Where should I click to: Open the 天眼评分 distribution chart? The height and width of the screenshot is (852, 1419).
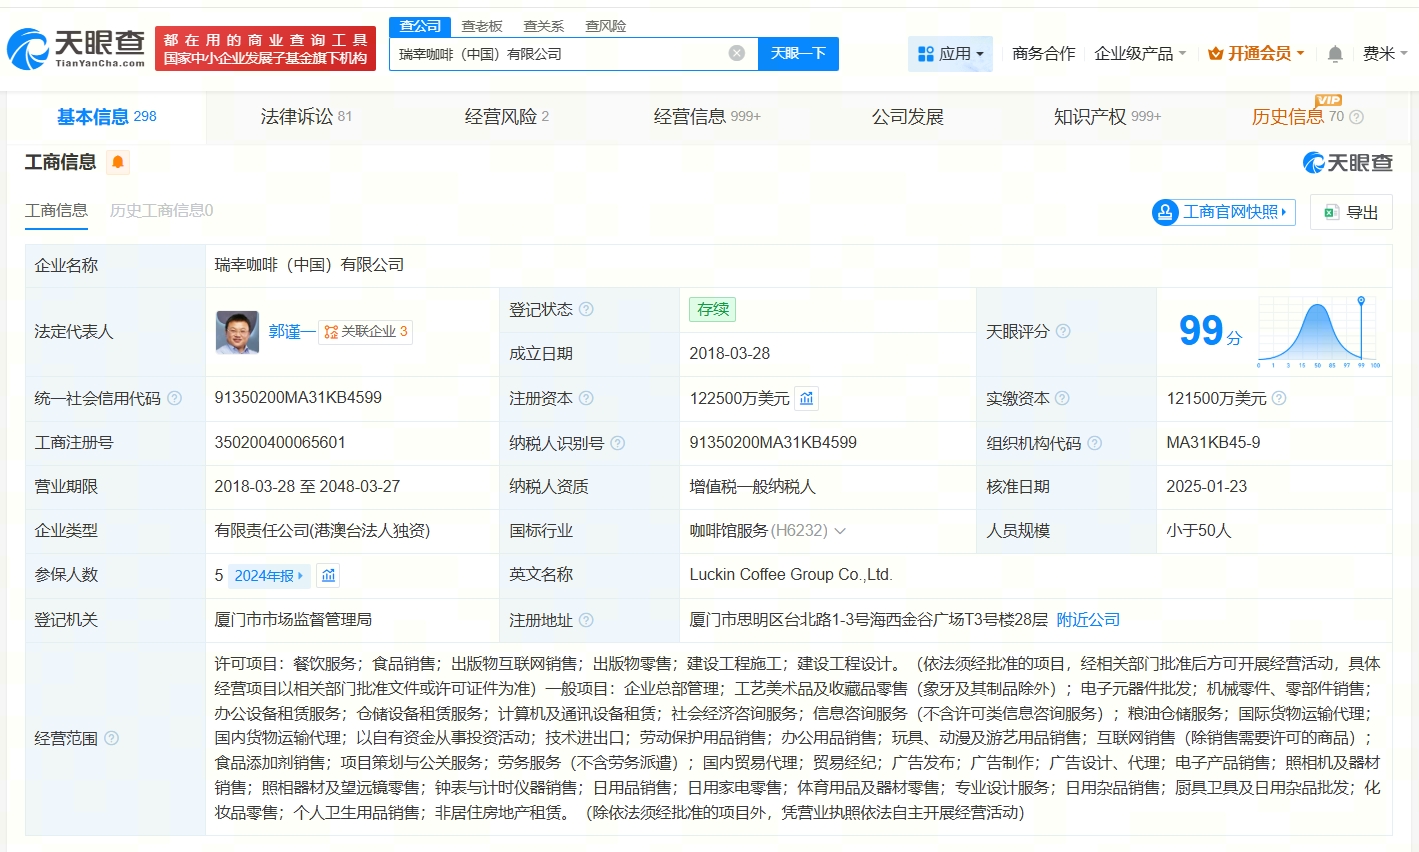[x=1319, y=332]
